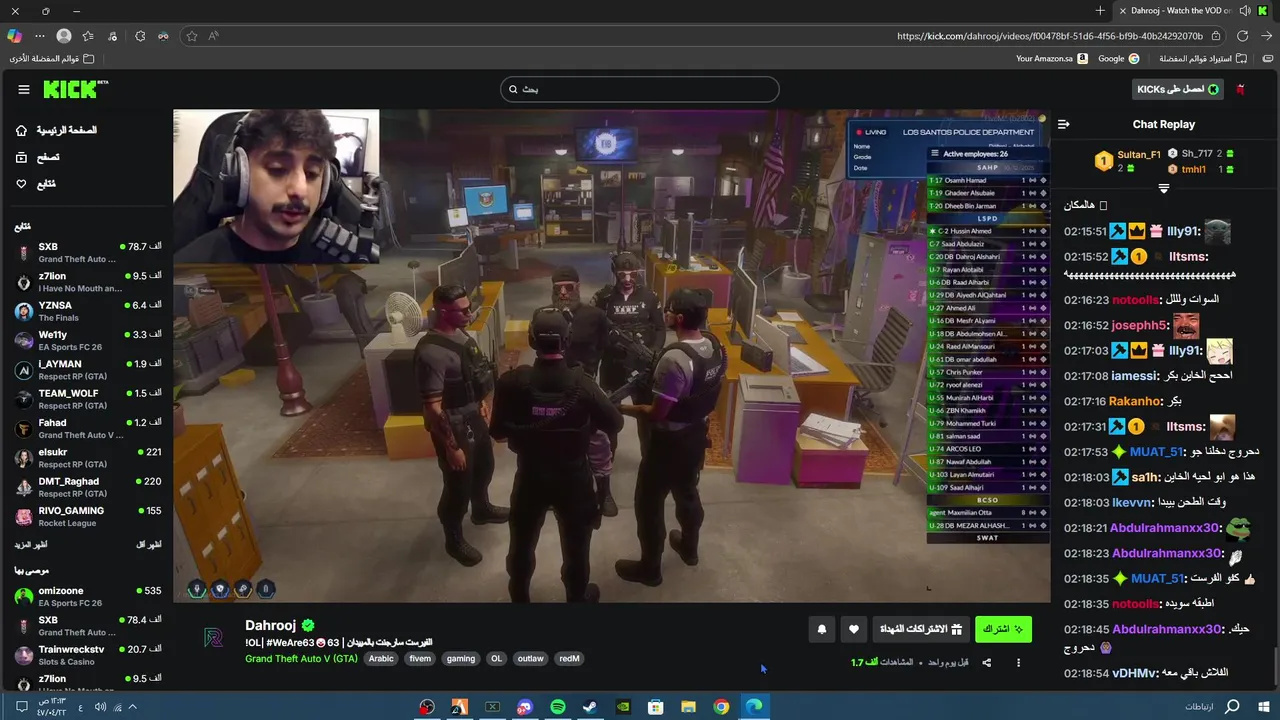Activate the read aloud icon in address bar
This screenshot has height=720, width=1280.
coord(214,36)
